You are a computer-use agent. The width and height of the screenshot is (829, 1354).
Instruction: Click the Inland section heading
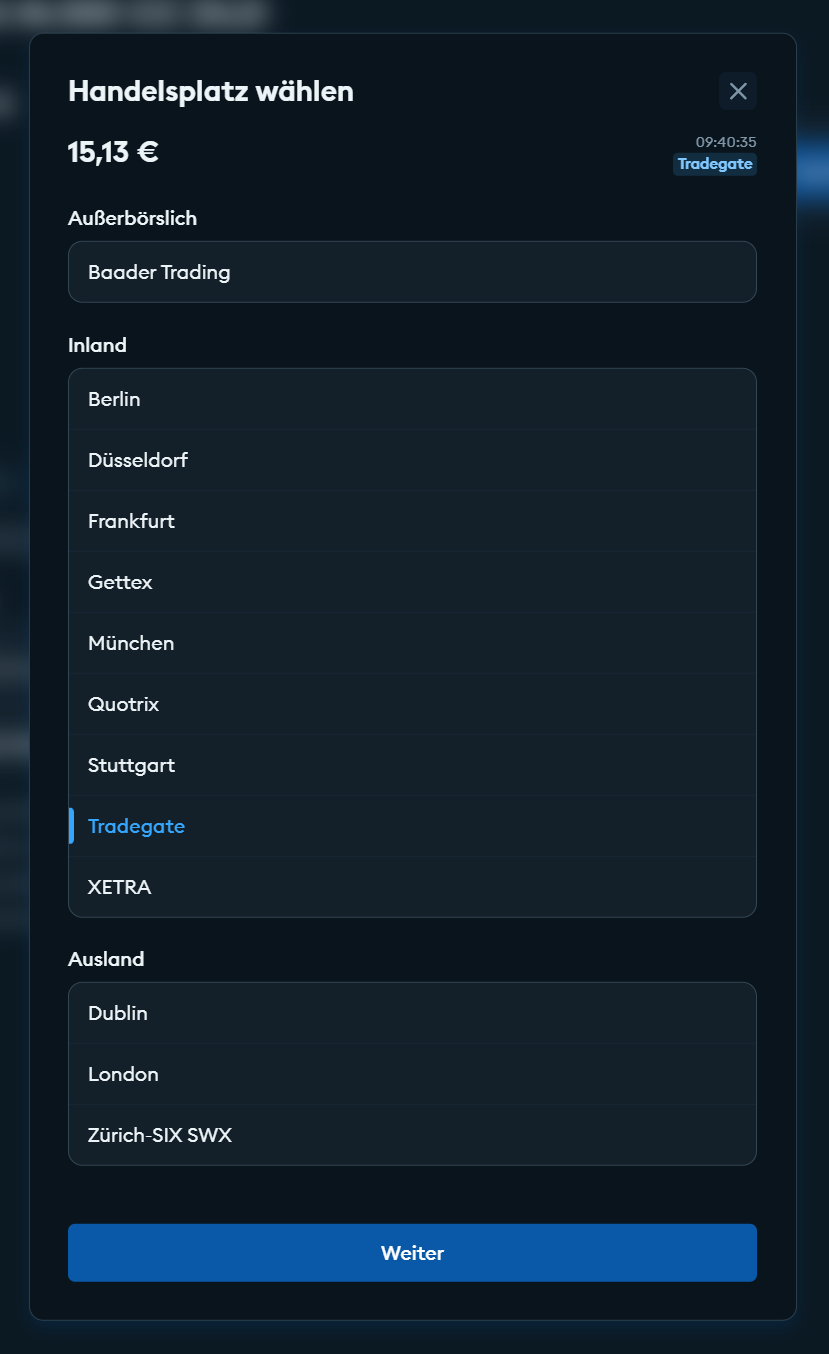click(97, 345)
